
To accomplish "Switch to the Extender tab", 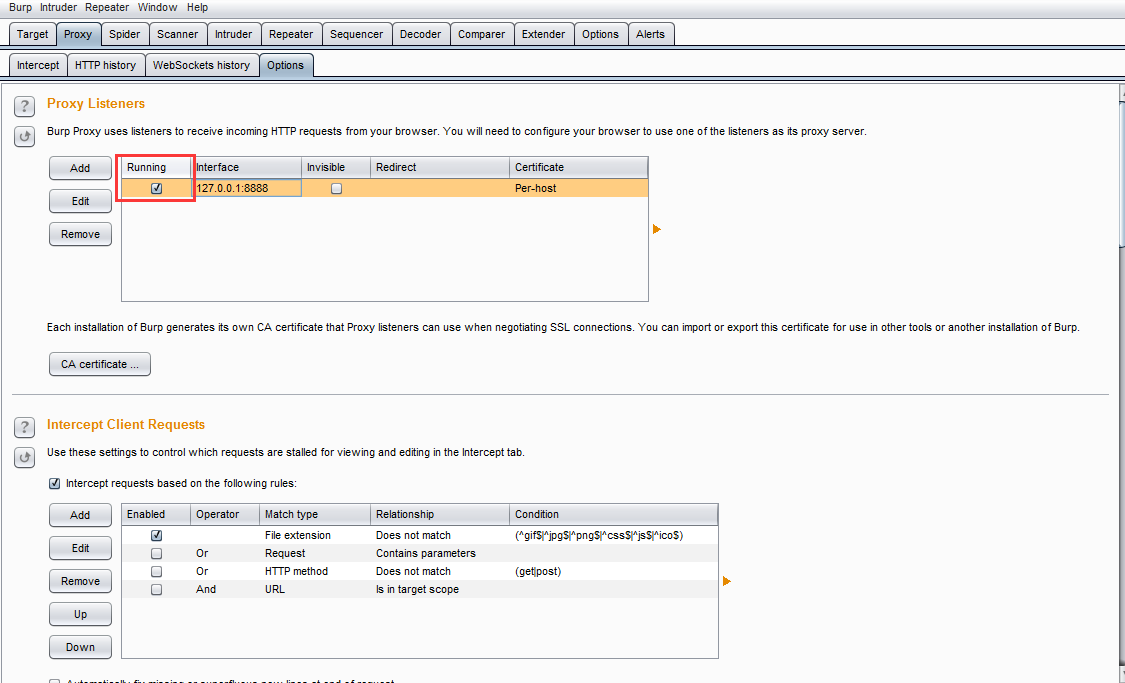I will pos(544,34).
